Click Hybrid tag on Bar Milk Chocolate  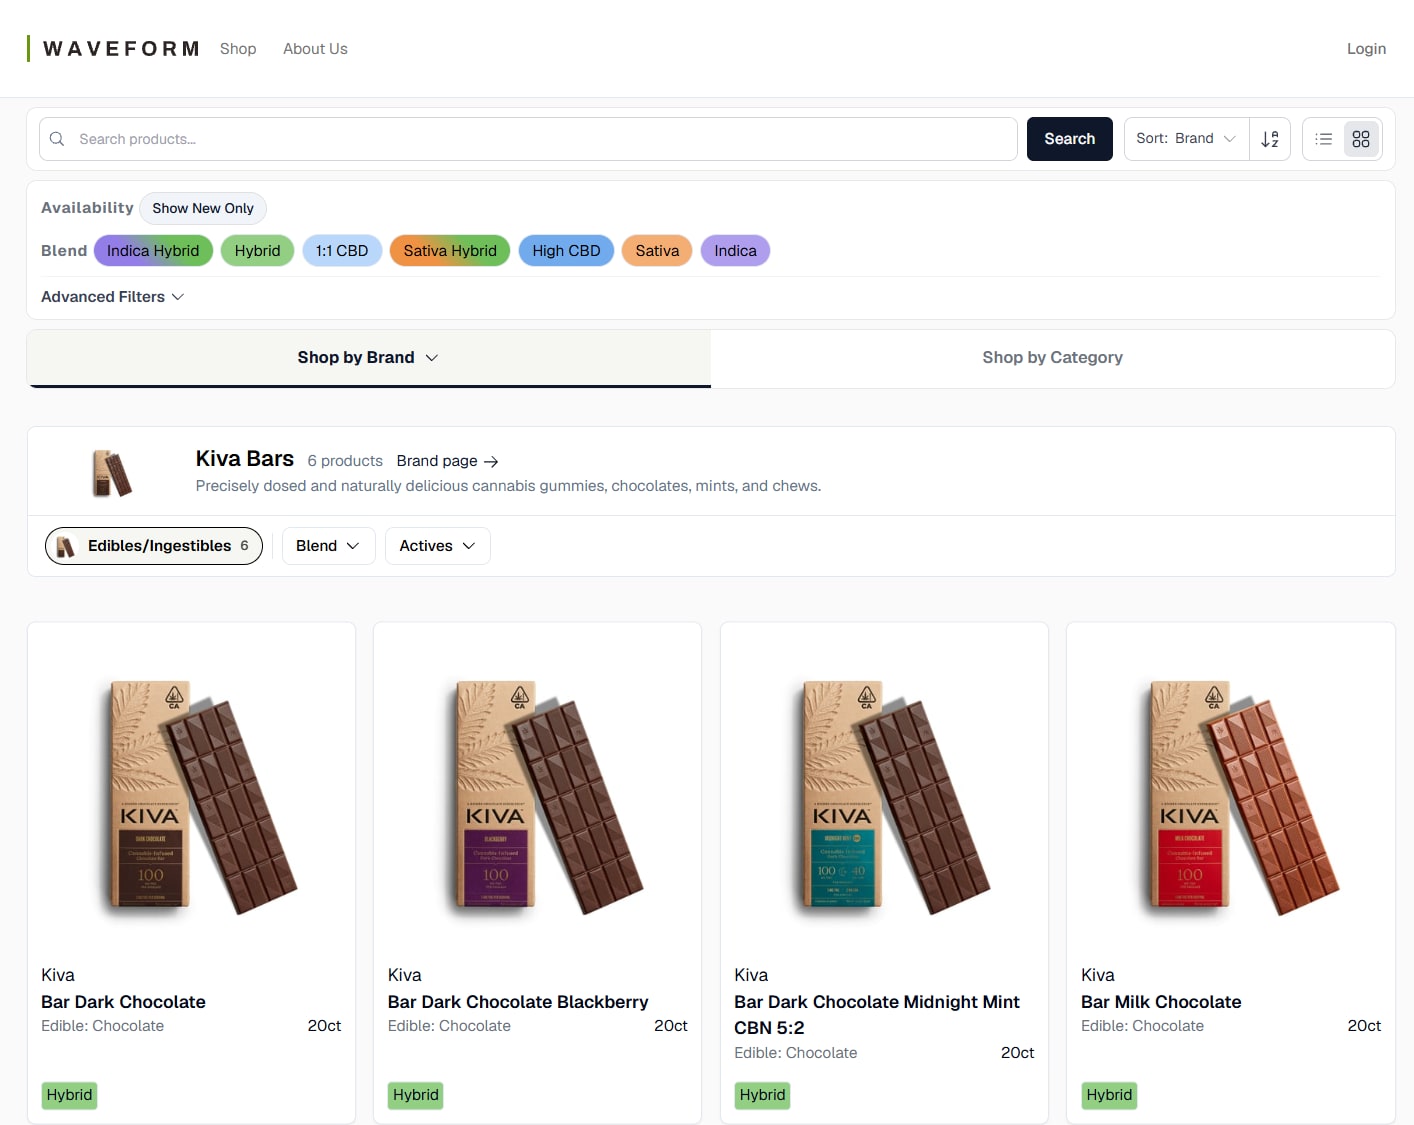1109,1095
